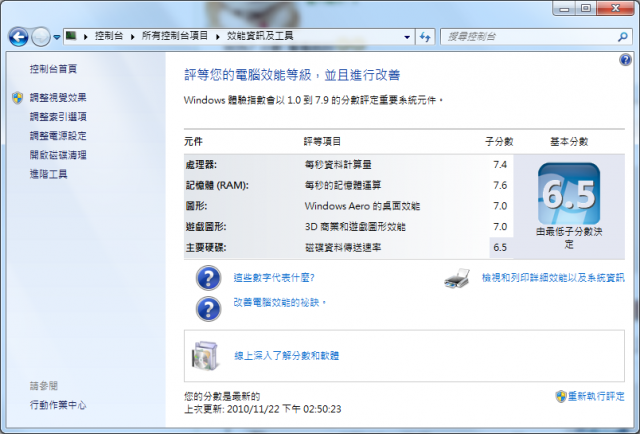Open 檢視和列印詳細效能以及系統資訊 link

point(553,278)
